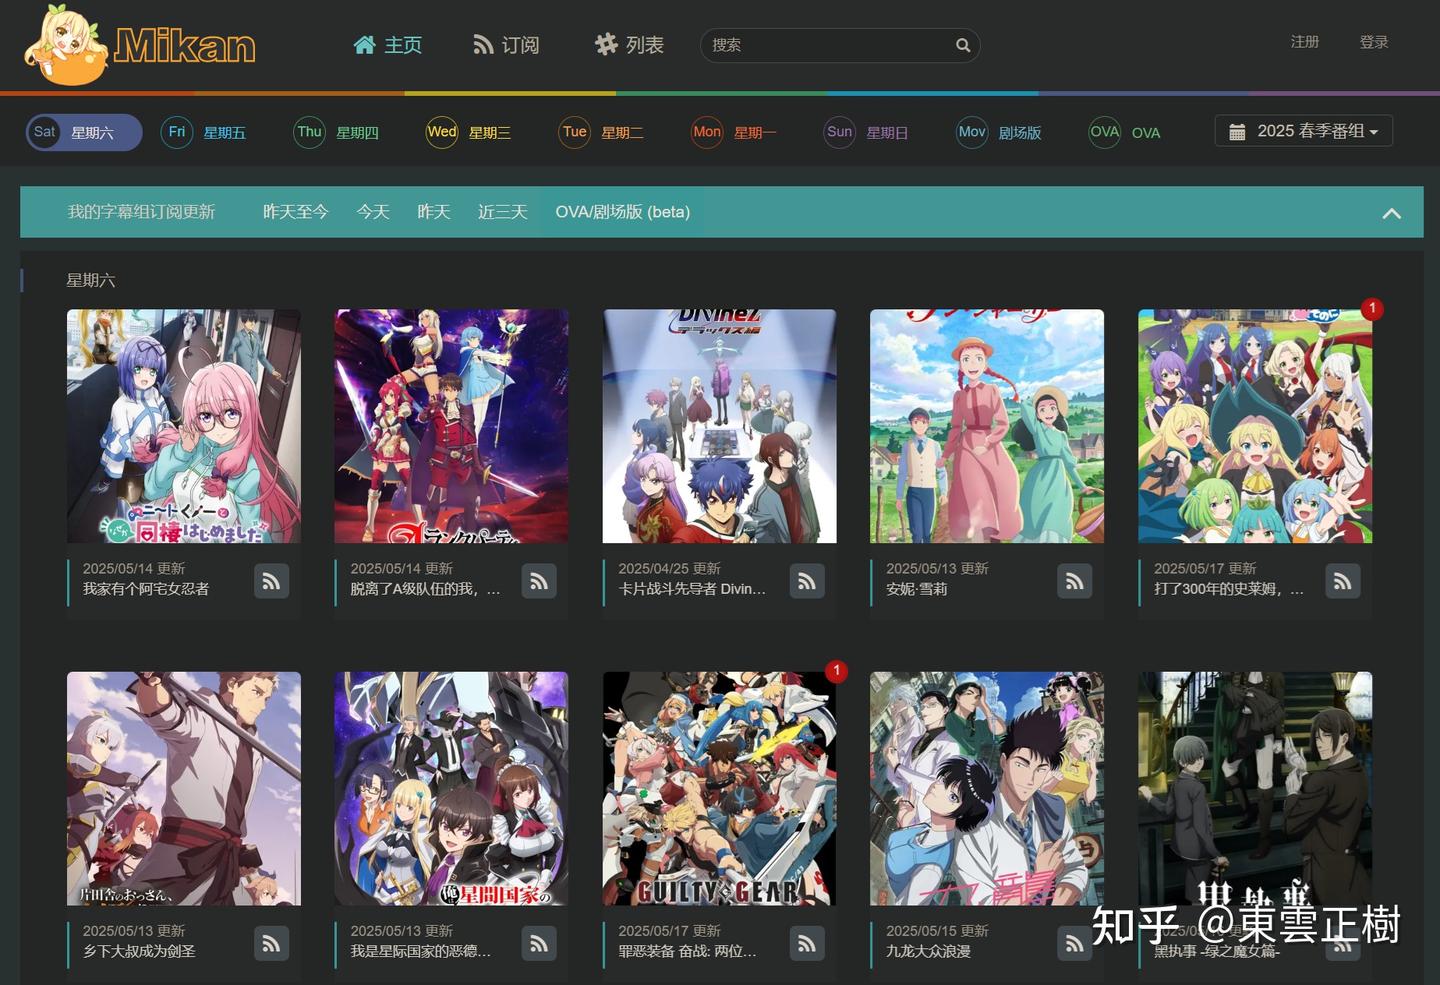Image resolution: width=1440 pixels, height=985 pixels.
Task: Open the 我家有个阿宅女忍者 poster
Action: [x=184, y=426]
